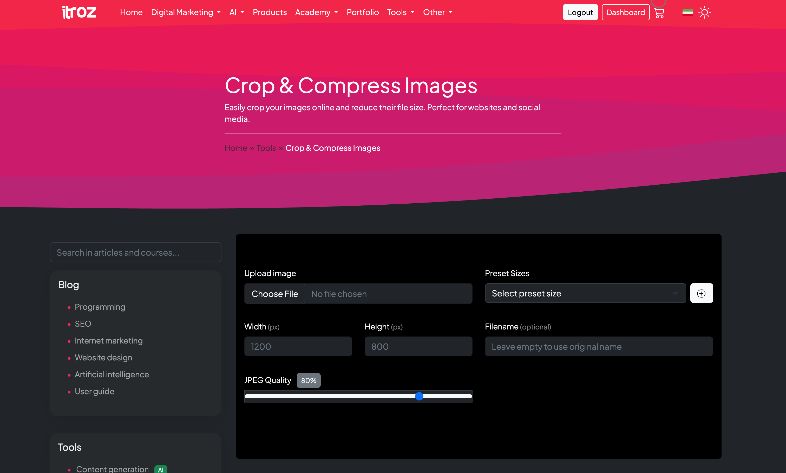The width and height of the screenshot is (786, 473).
Task: Expand the AI menu in navbar
Action: pos(237,12)
